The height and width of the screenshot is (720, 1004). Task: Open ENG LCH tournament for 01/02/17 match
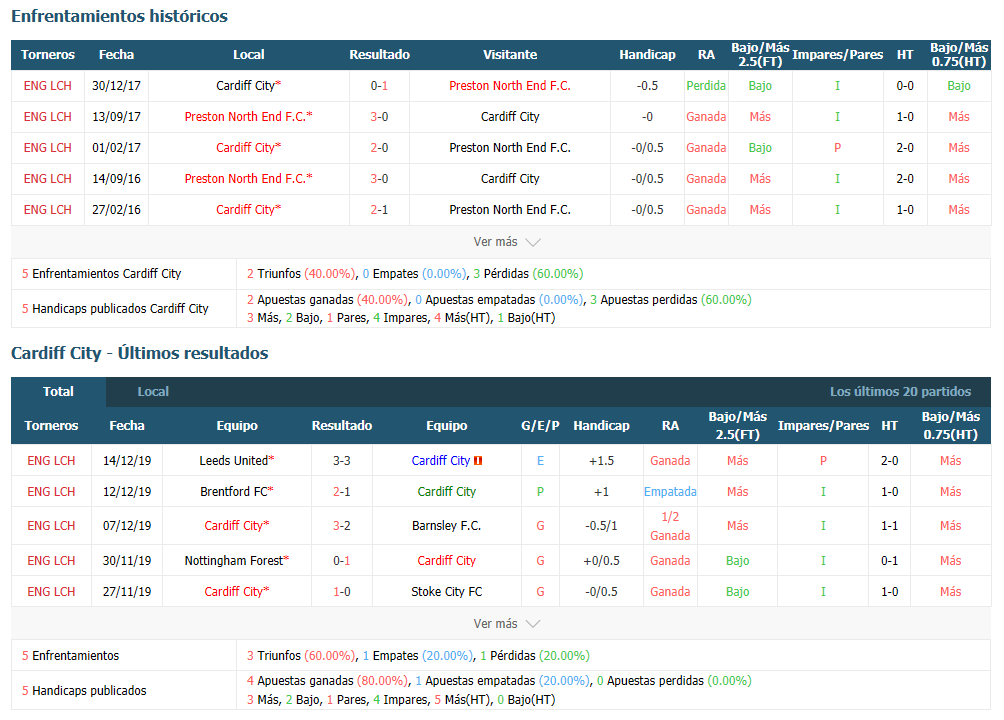click(x=47, y=148)
